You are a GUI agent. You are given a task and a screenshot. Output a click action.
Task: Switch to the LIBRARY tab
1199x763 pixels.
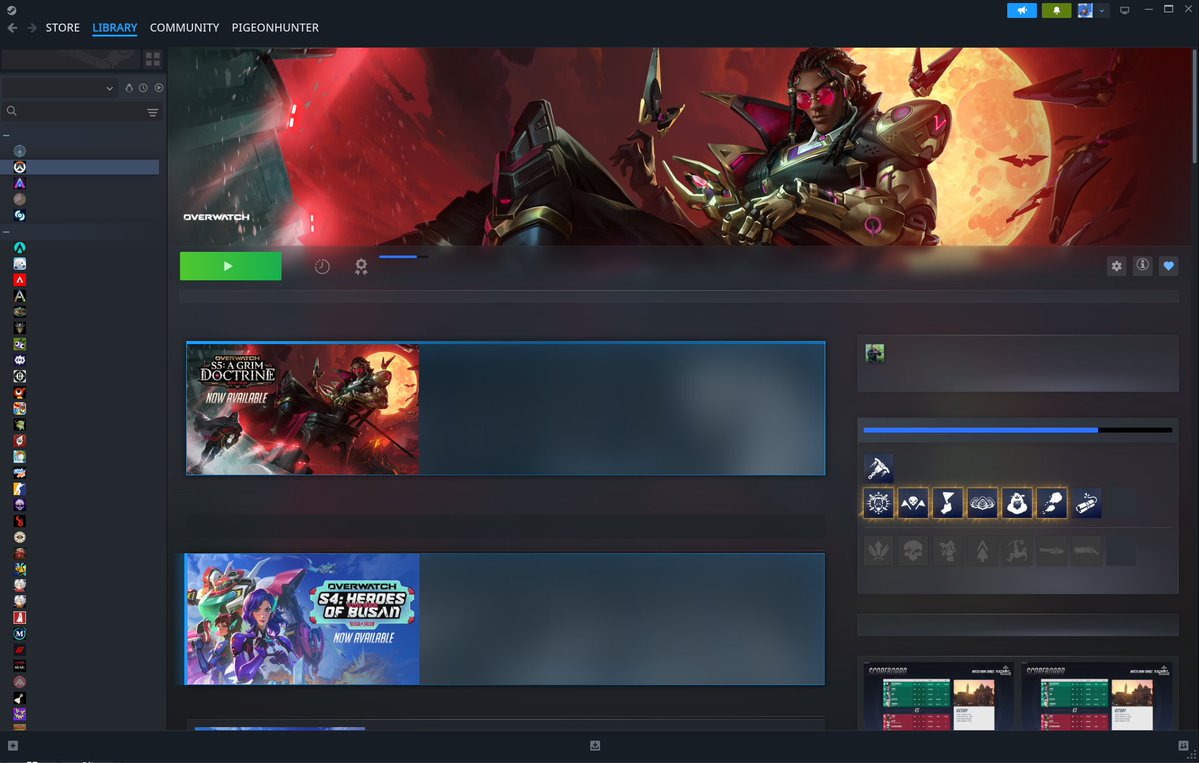[115, 28]
